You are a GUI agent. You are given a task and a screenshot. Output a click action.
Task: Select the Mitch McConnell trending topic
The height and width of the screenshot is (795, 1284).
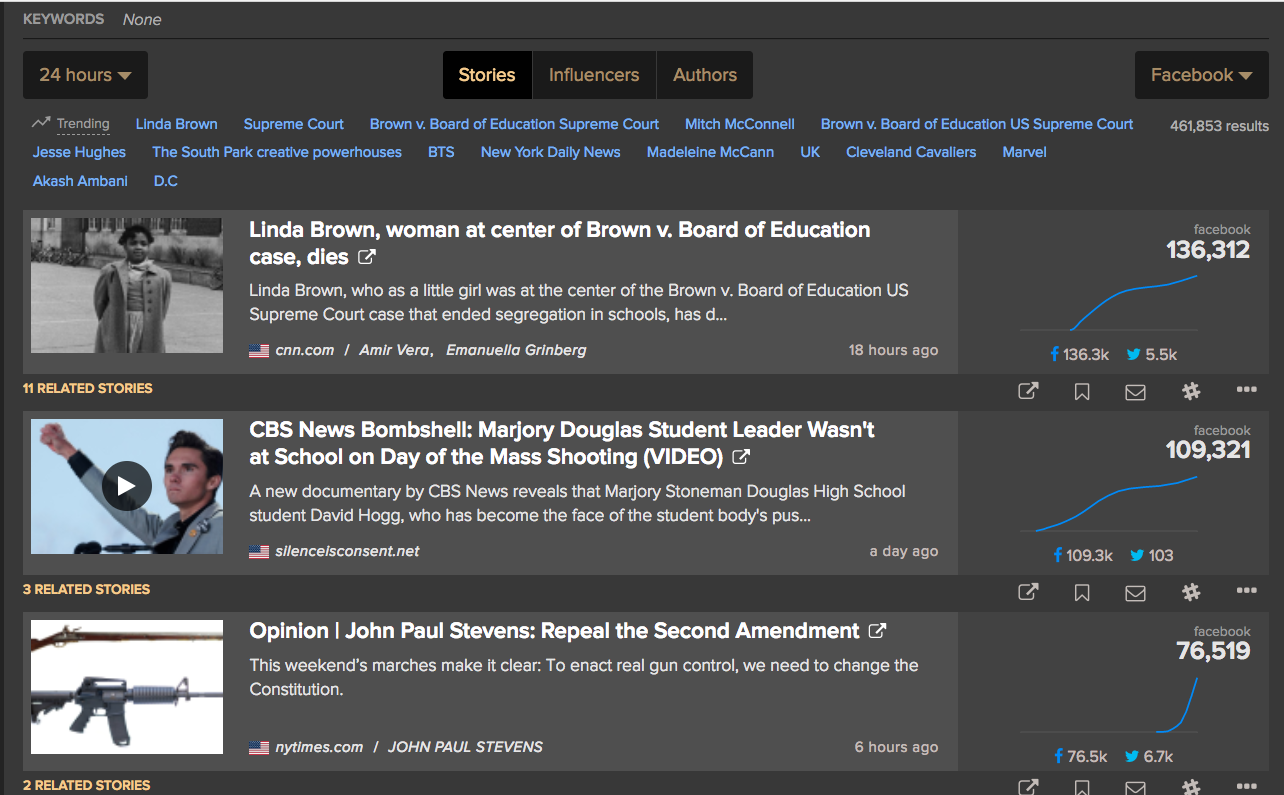740,124
